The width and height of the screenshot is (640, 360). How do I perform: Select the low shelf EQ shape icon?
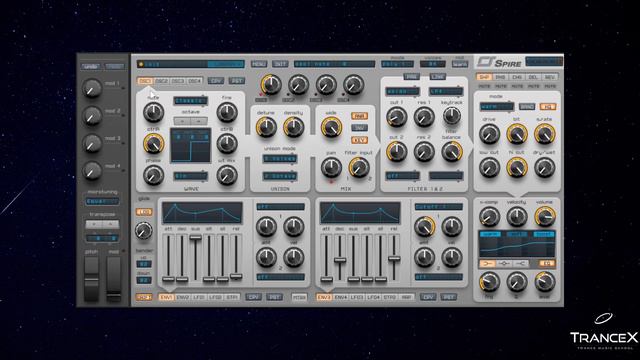click(x=487, y=264)
